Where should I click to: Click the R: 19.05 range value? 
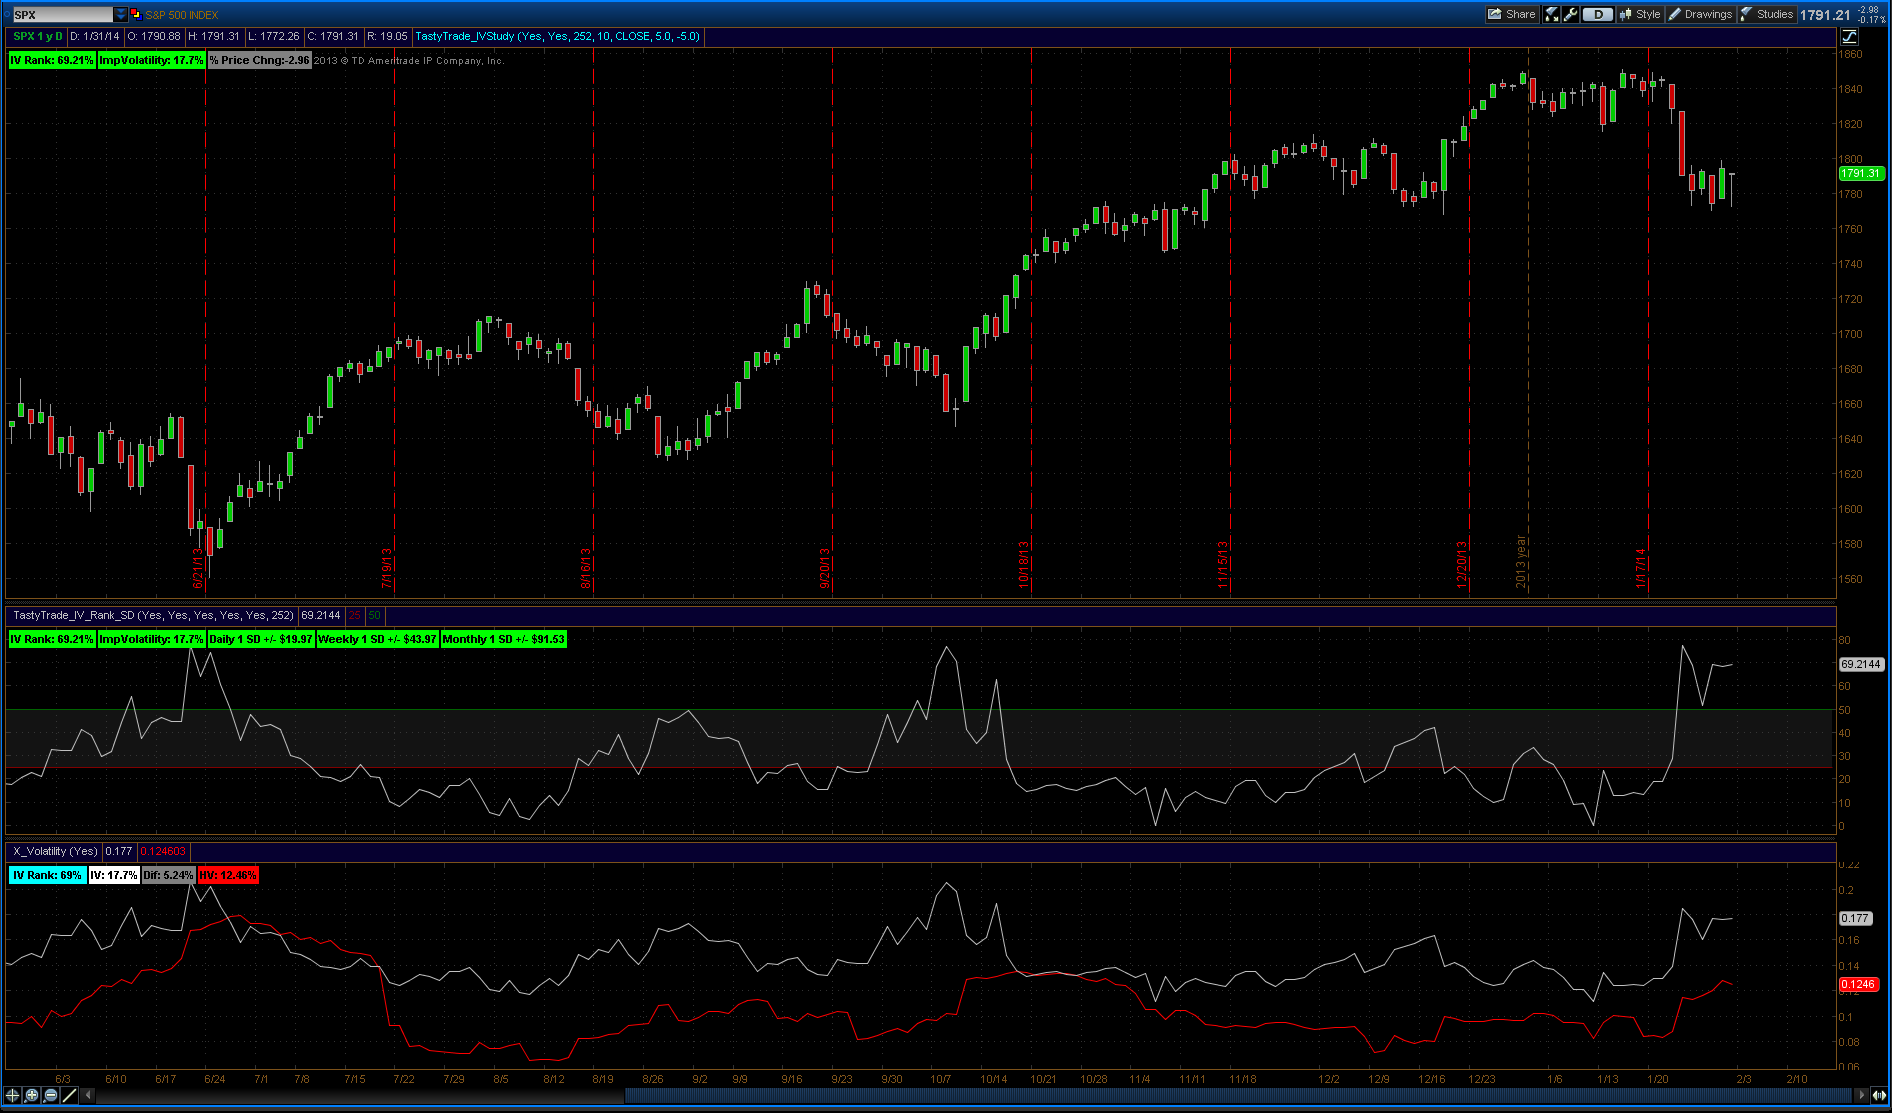tap(387, 36)
